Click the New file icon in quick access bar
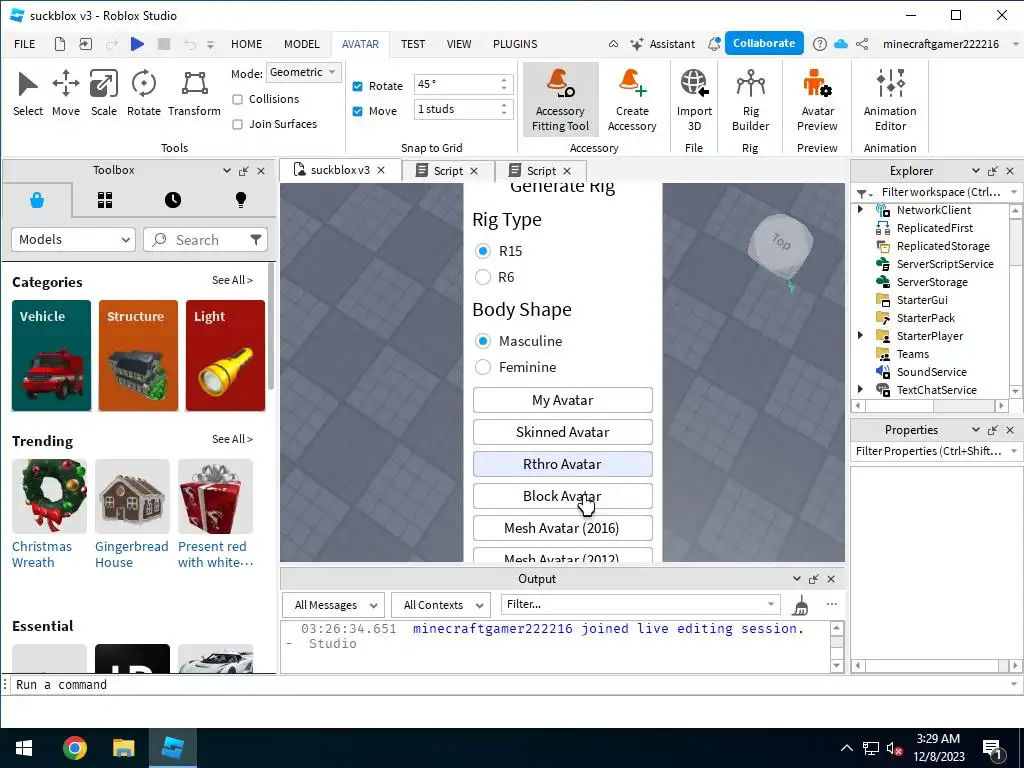 59,44
